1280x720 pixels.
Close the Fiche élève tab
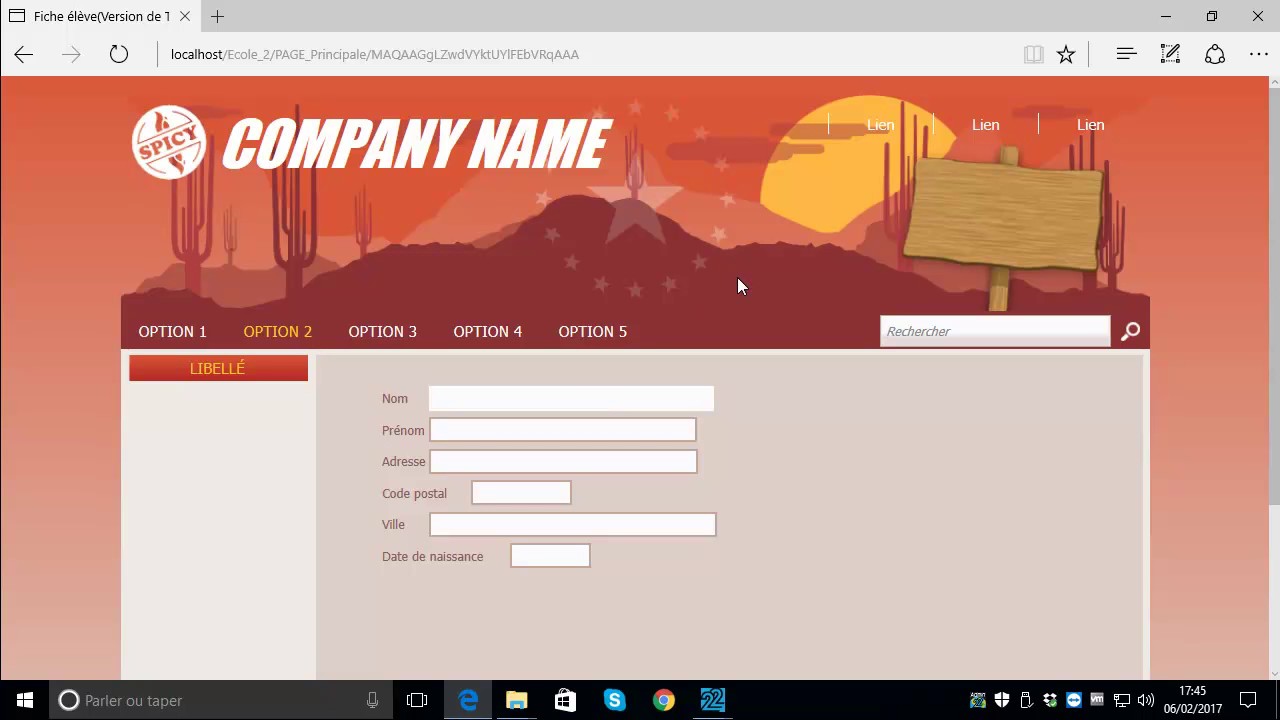pyautogui.click(x=185, y=16)
